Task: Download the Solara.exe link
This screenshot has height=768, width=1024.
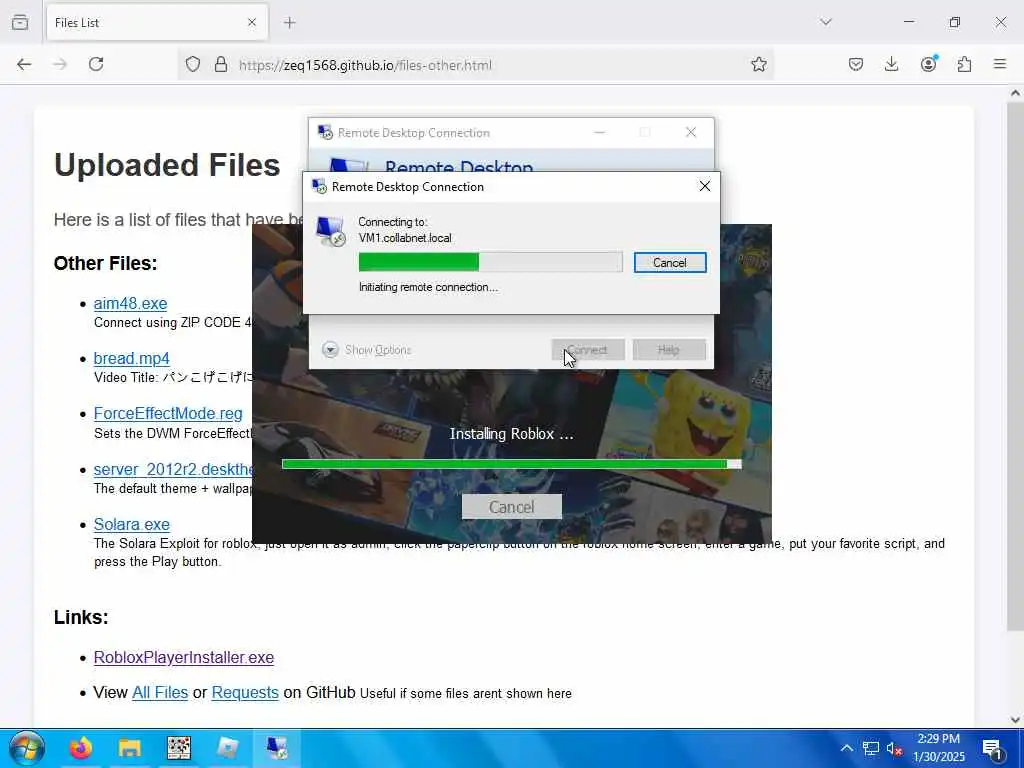Action: (131, 524)
